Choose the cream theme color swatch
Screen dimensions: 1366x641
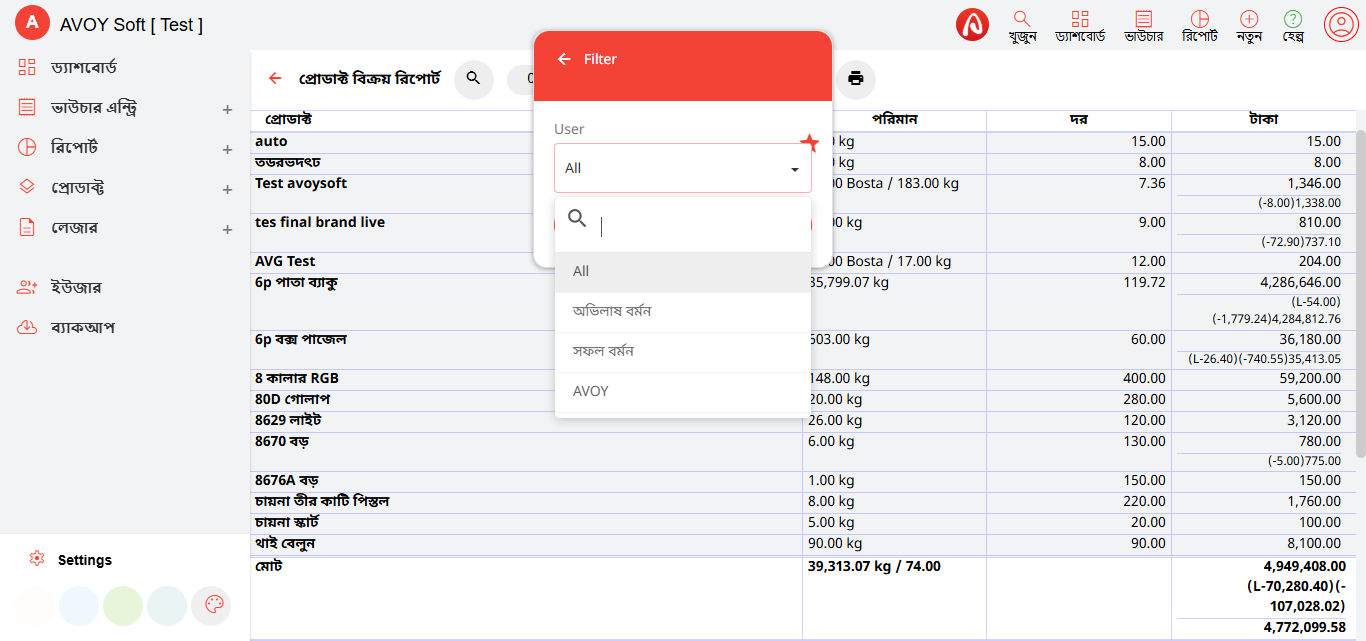pyautogui.click(x=35, y=605)
